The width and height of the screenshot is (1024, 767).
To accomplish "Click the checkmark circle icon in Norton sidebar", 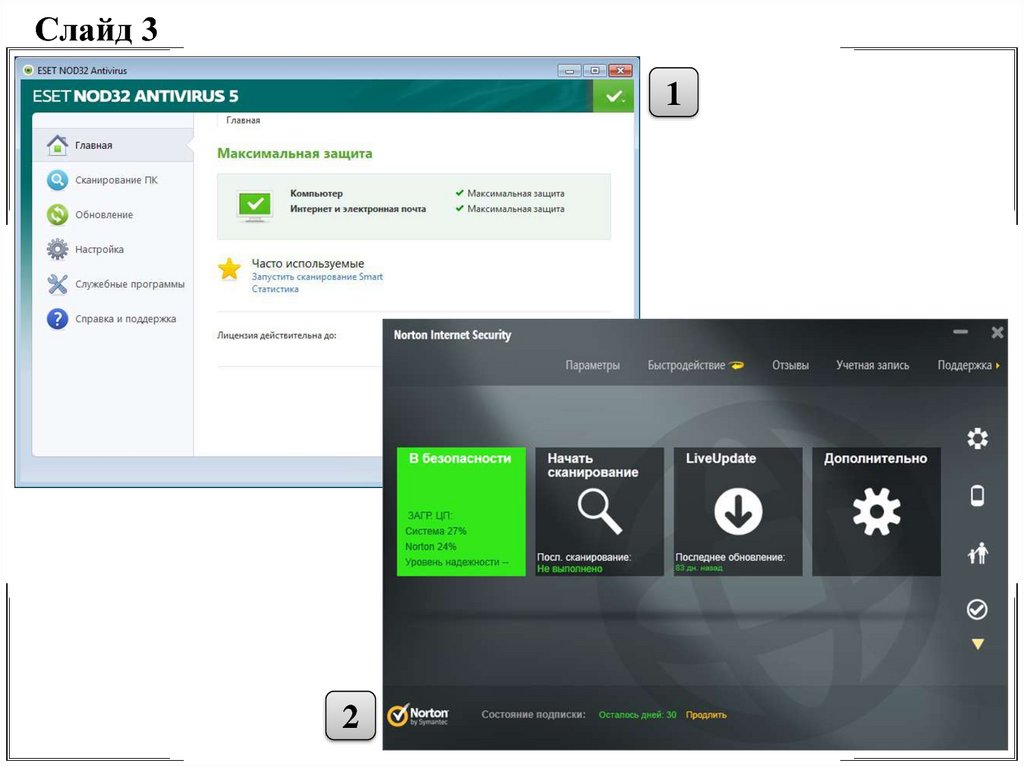I will (977, 609).
